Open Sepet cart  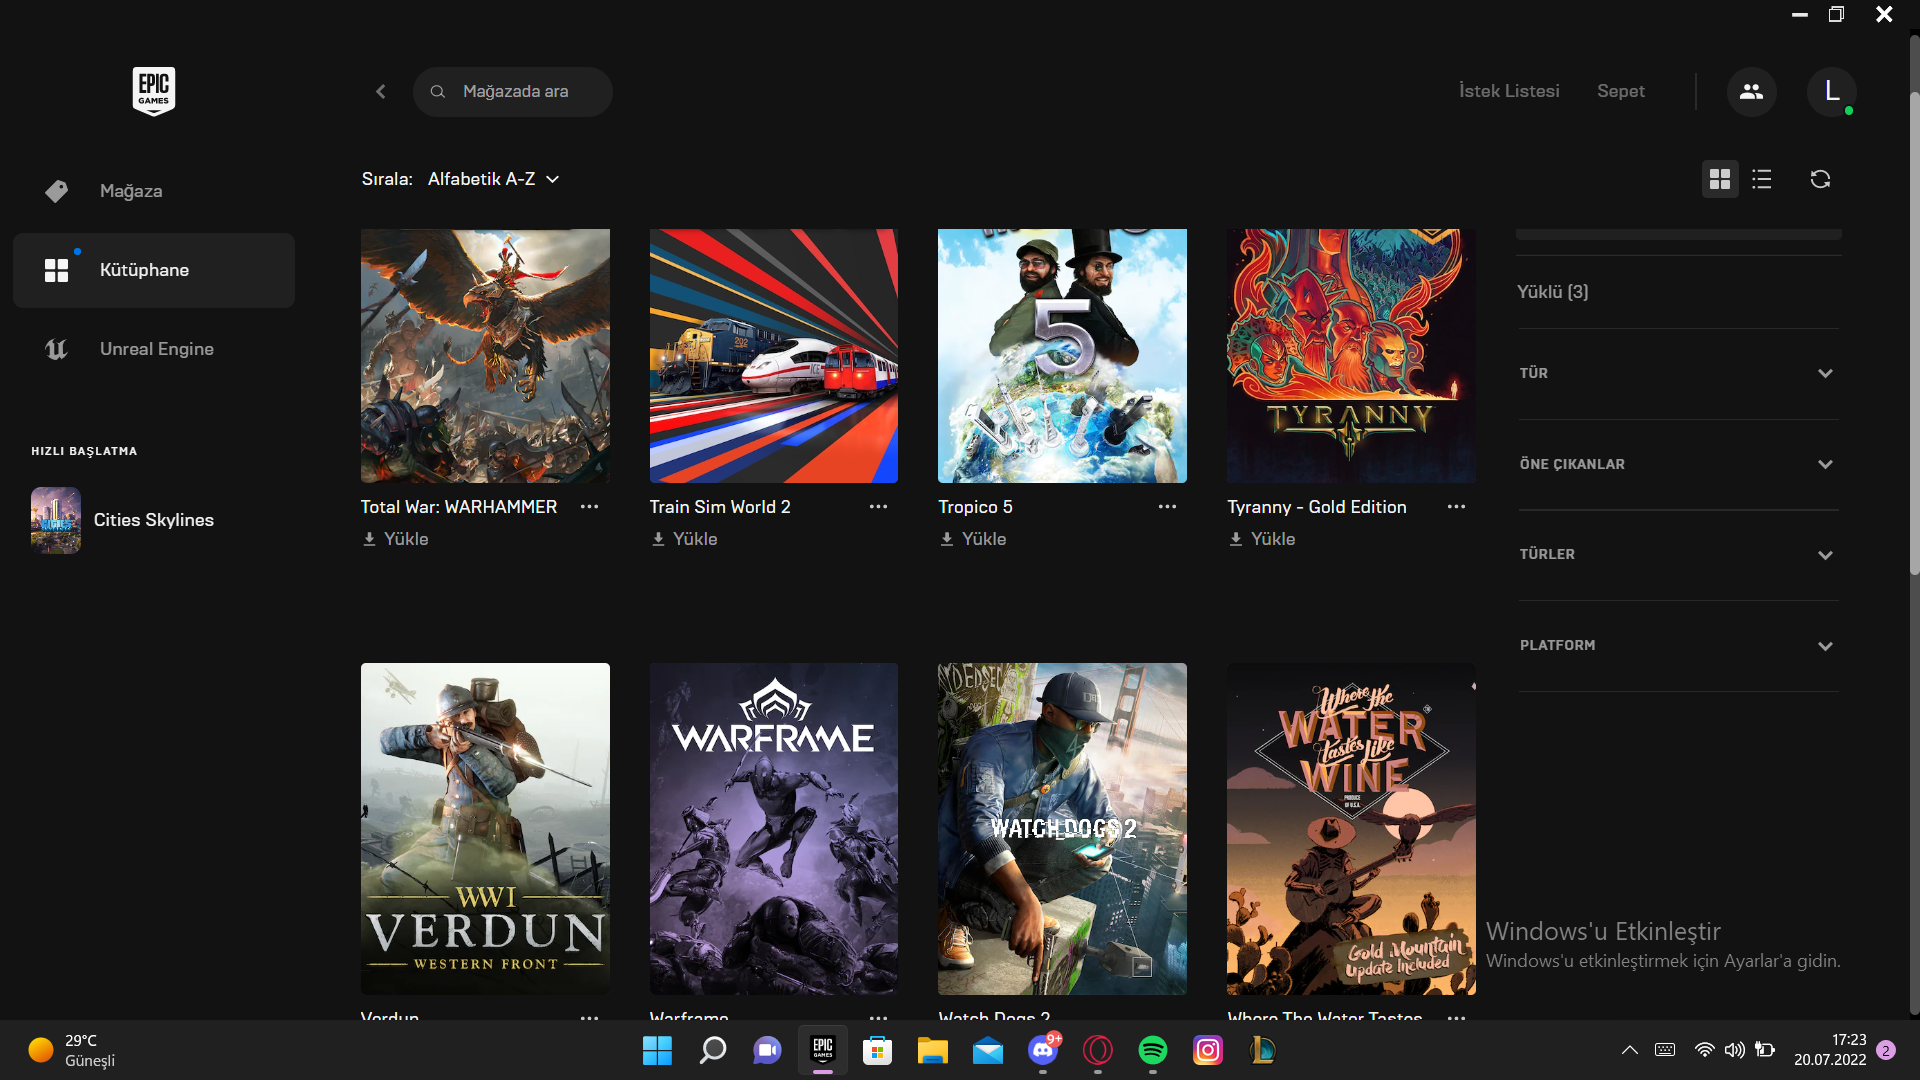point(1621,91)
